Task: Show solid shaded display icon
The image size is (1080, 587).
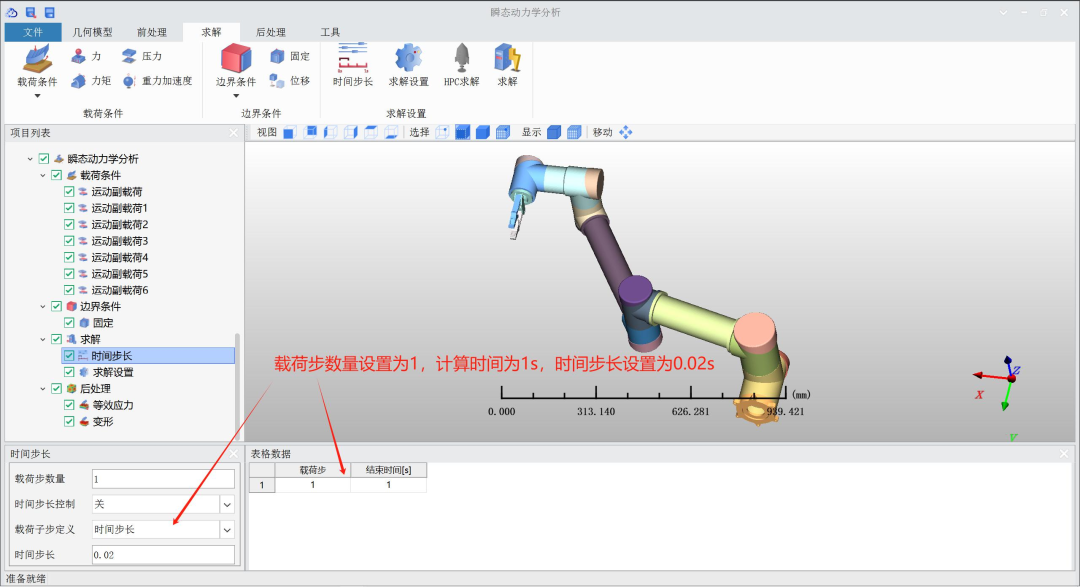Action: point(554,132)
